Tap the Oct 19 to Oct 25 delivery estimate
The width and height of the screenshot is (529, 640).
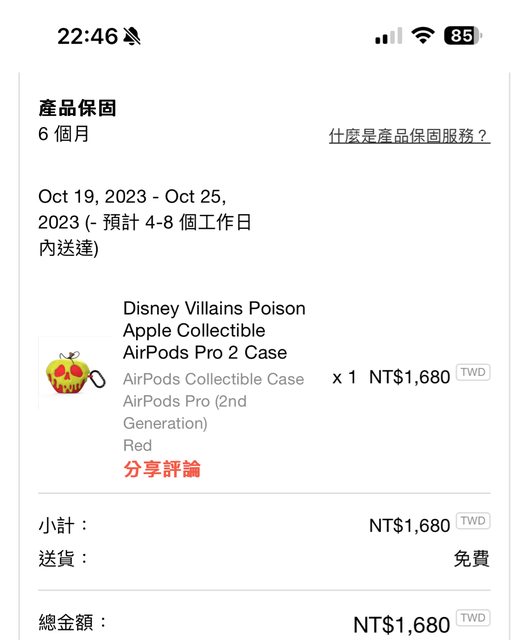point(145,222)
